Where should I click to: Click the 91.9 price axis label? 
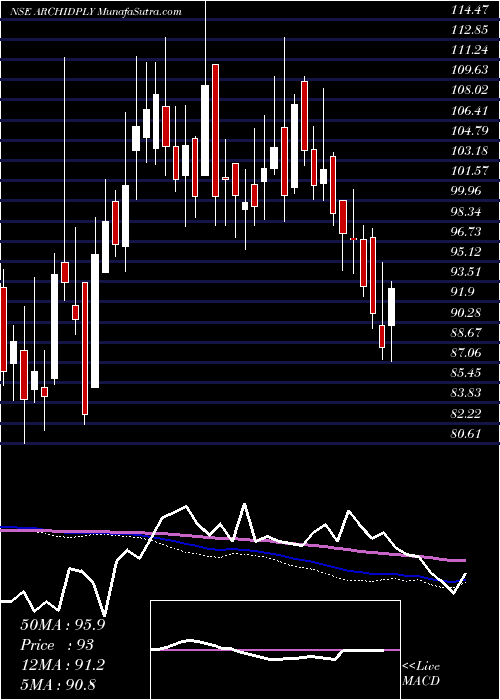click(x=463, y=292)
